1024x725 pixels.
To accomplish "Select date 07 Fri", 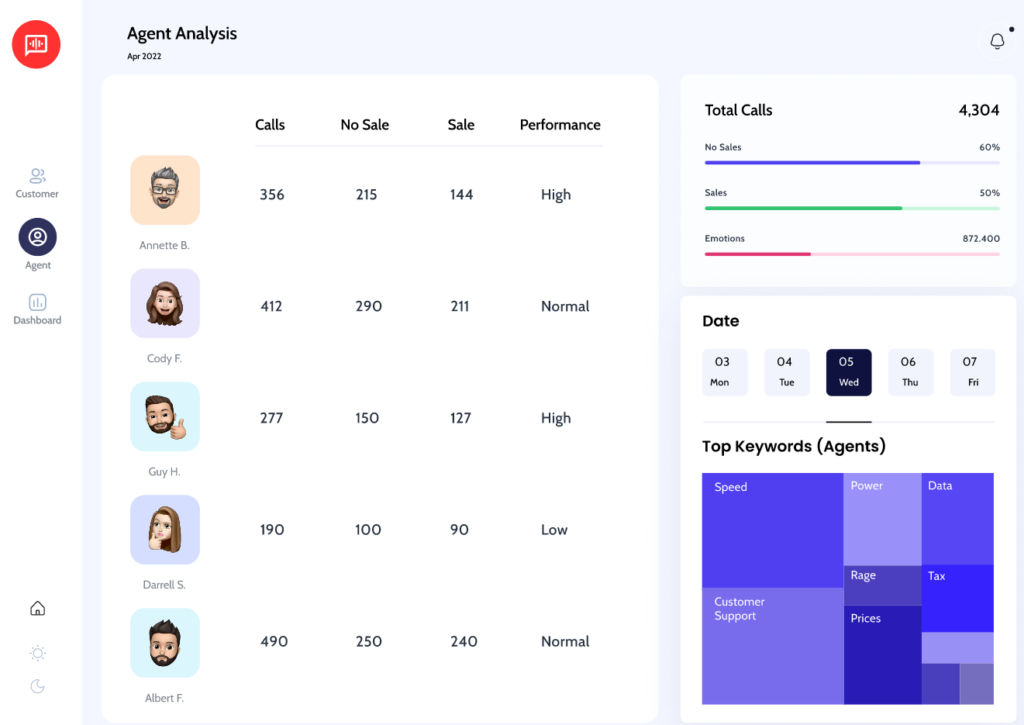I will click(x=972, y=372).
